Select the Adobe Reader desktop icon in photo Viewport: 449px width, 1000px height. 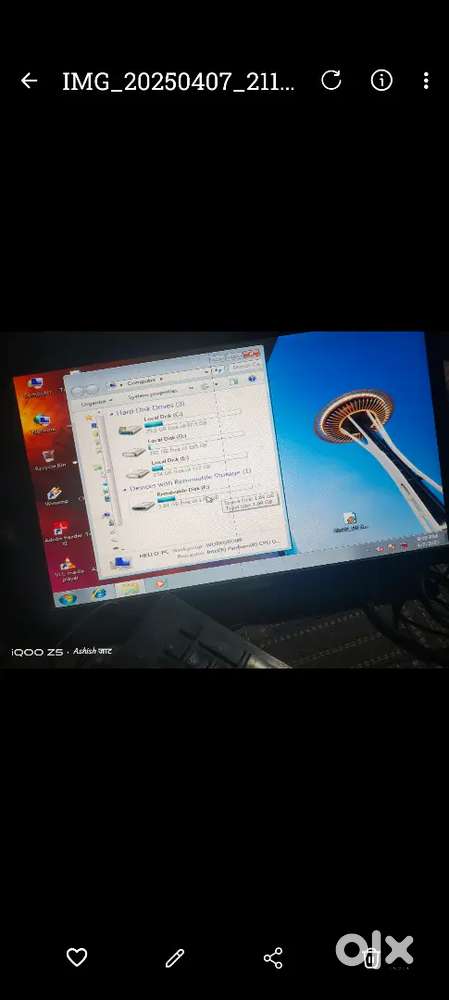pos(61,533)
